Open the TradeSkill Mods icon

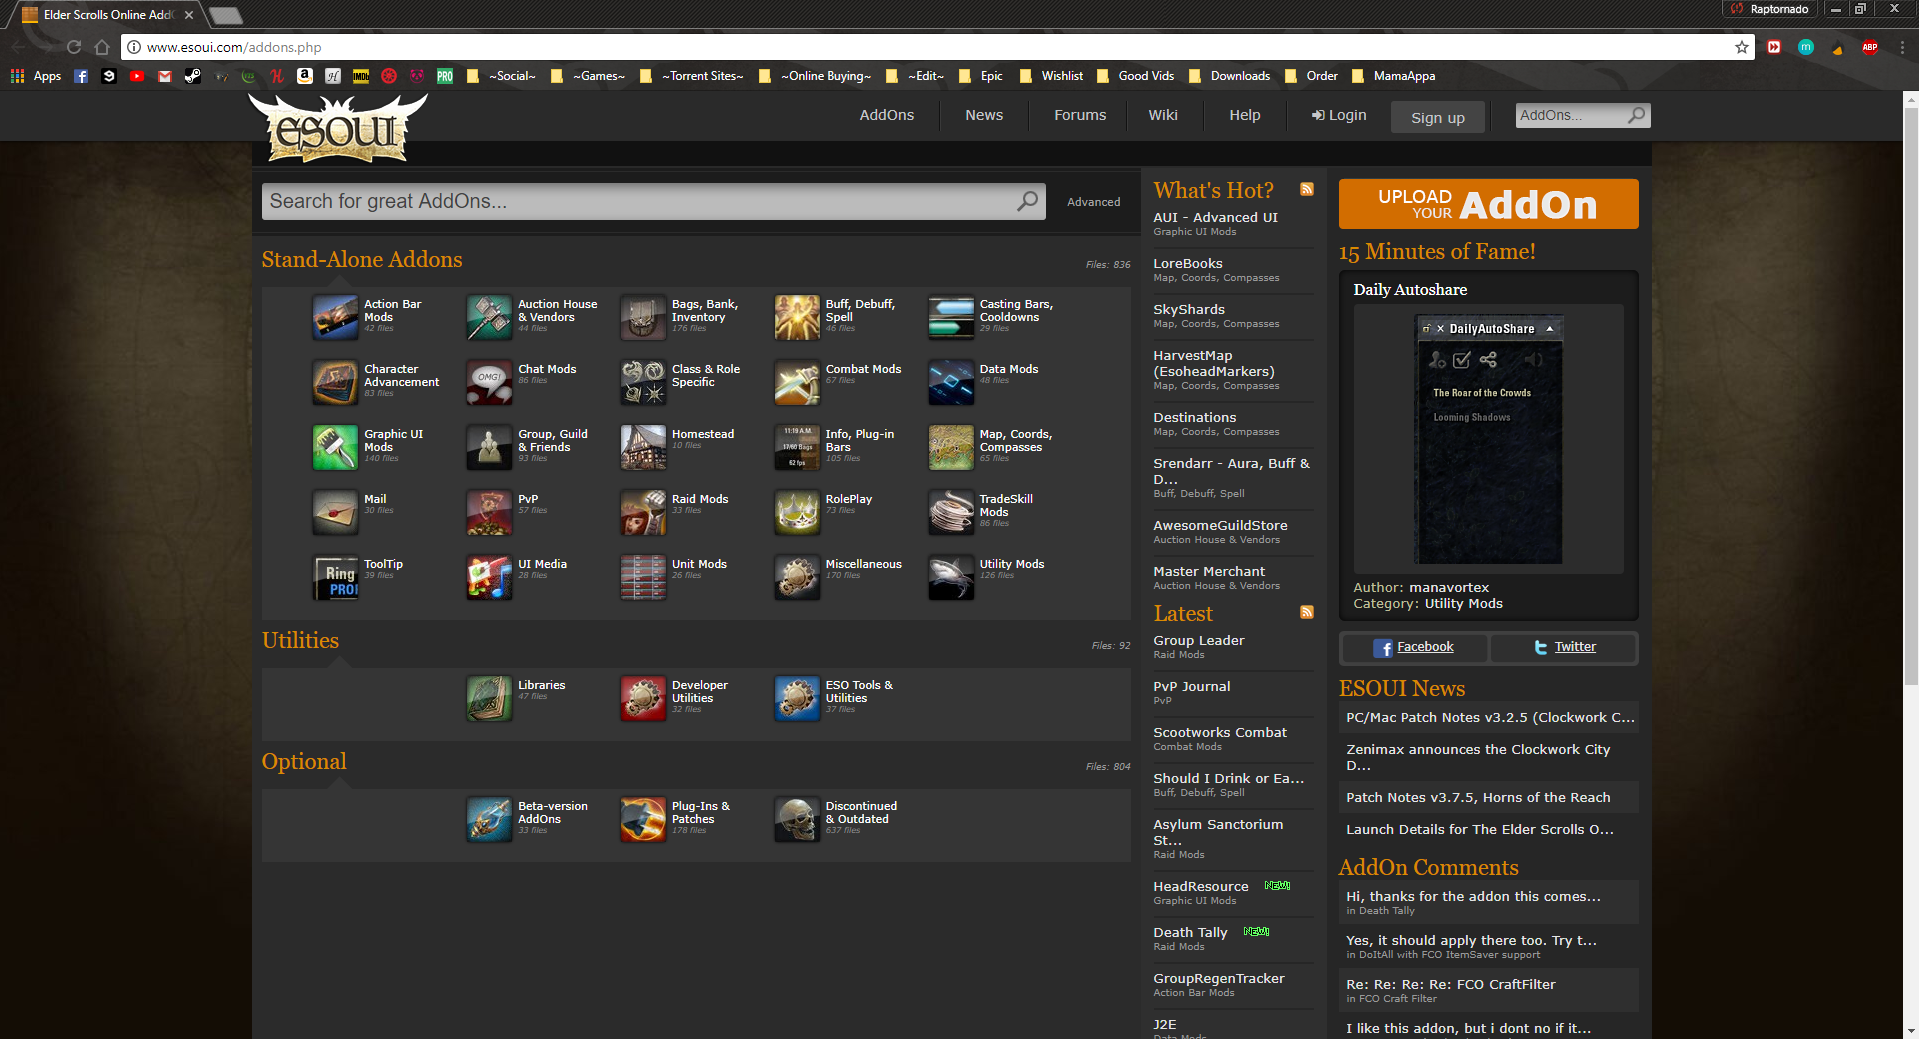tap(951, 513)
